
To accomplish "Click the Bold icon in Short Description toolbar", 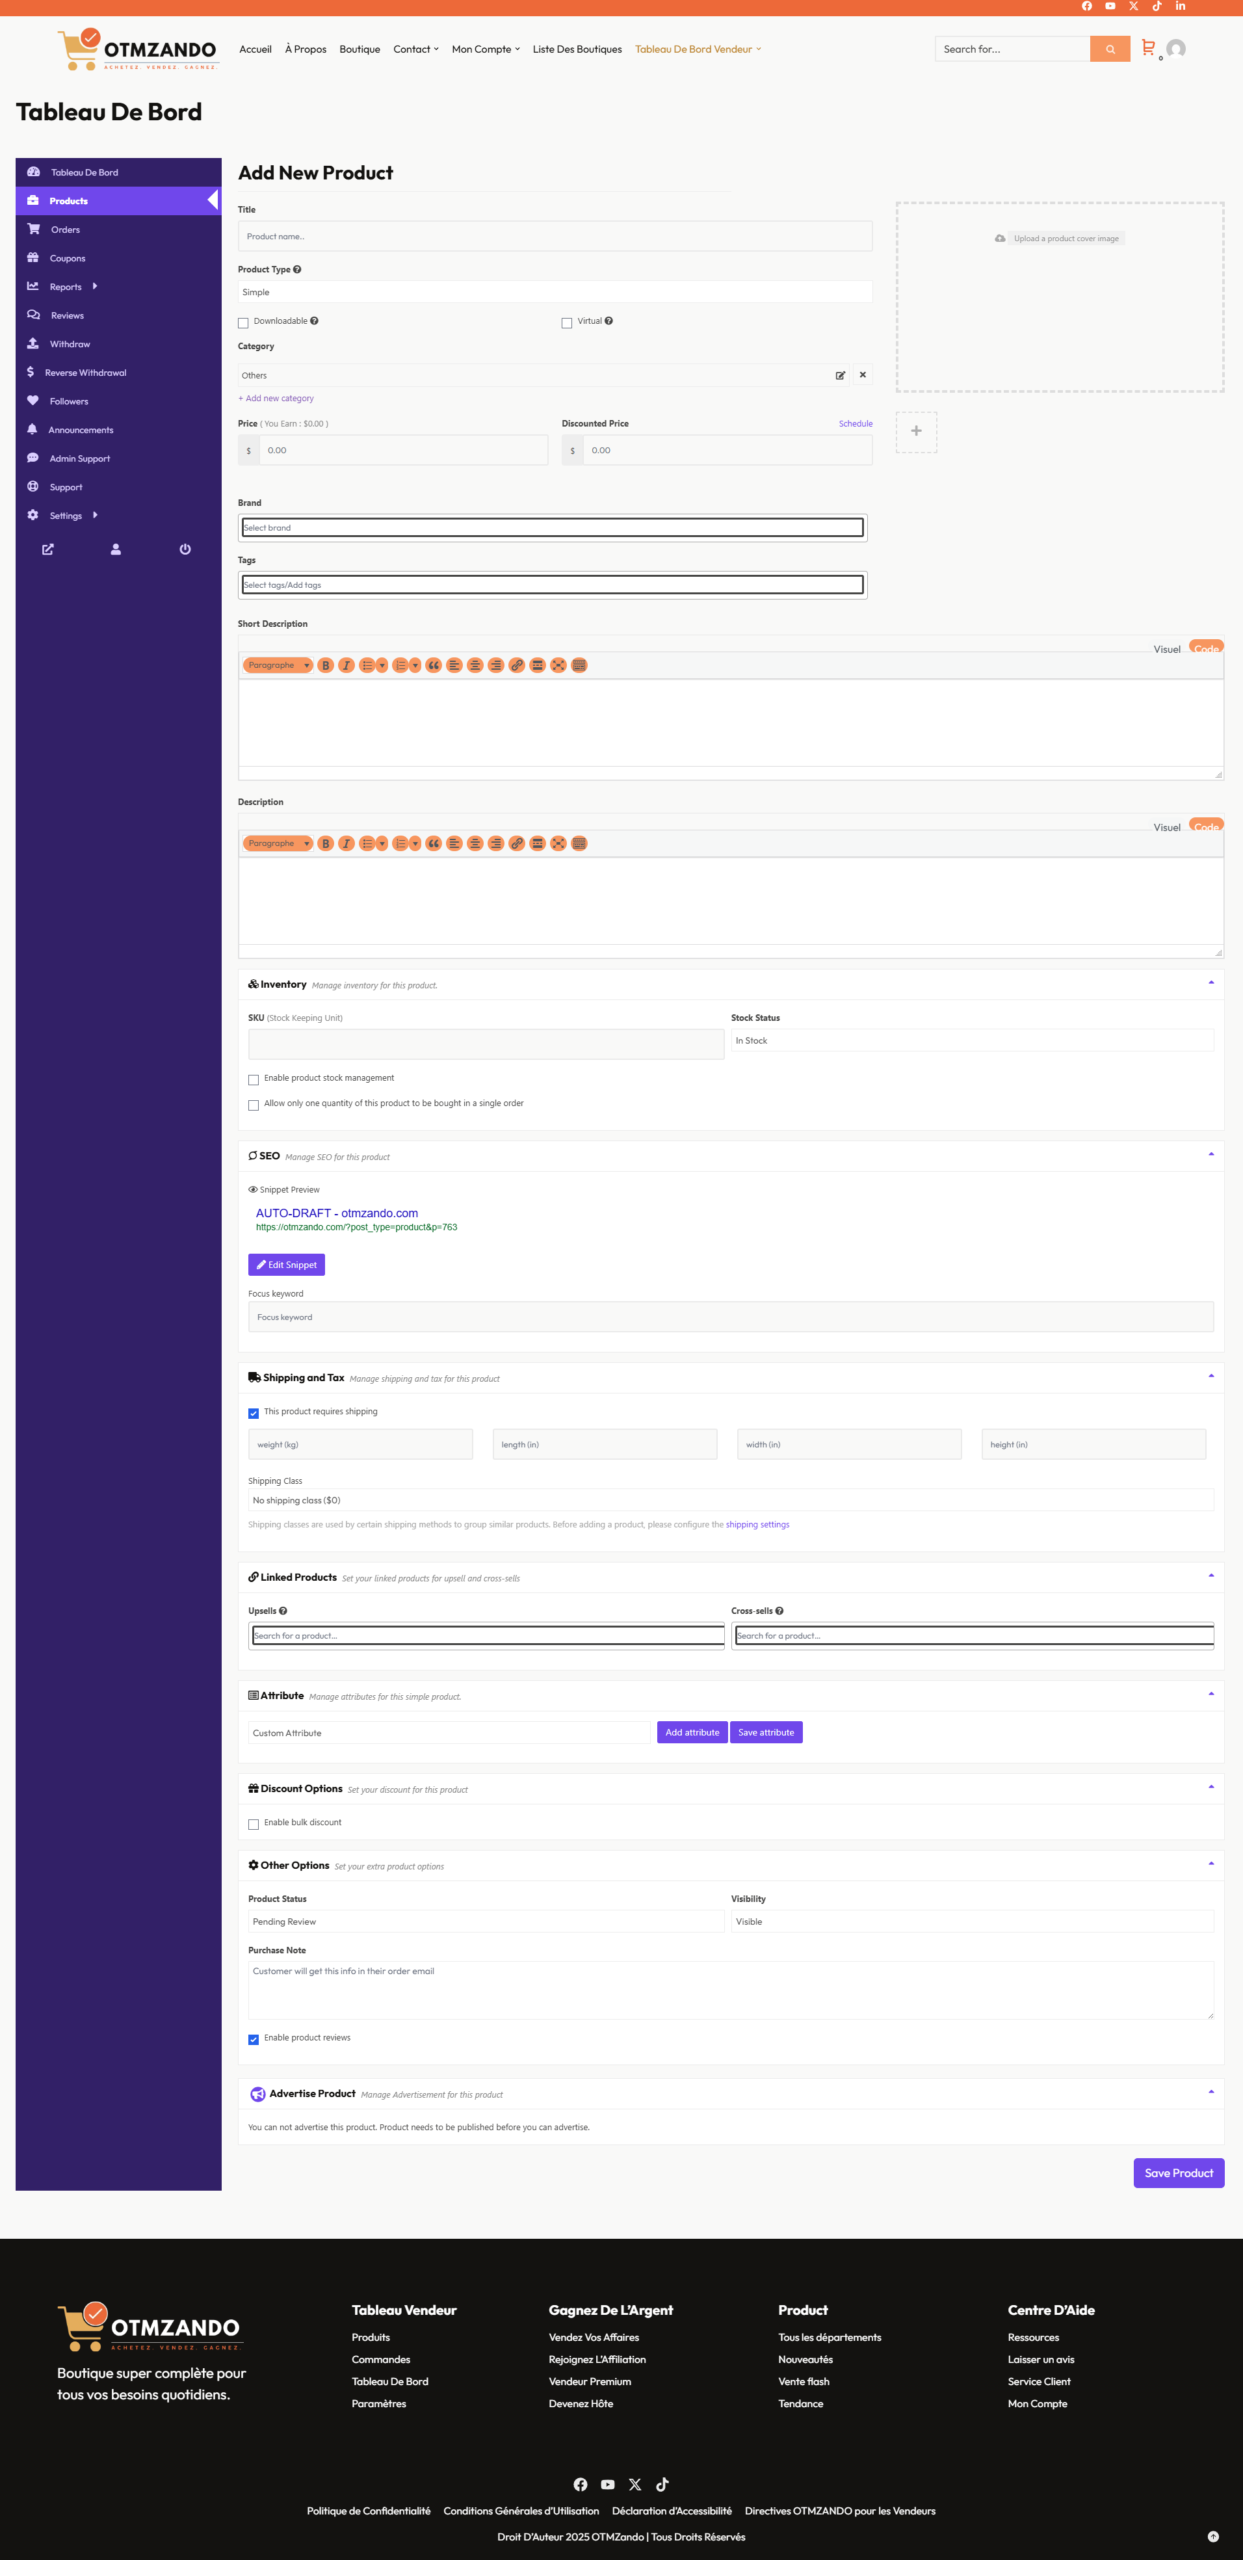I will pyautogui.click(x=325, y=665).
